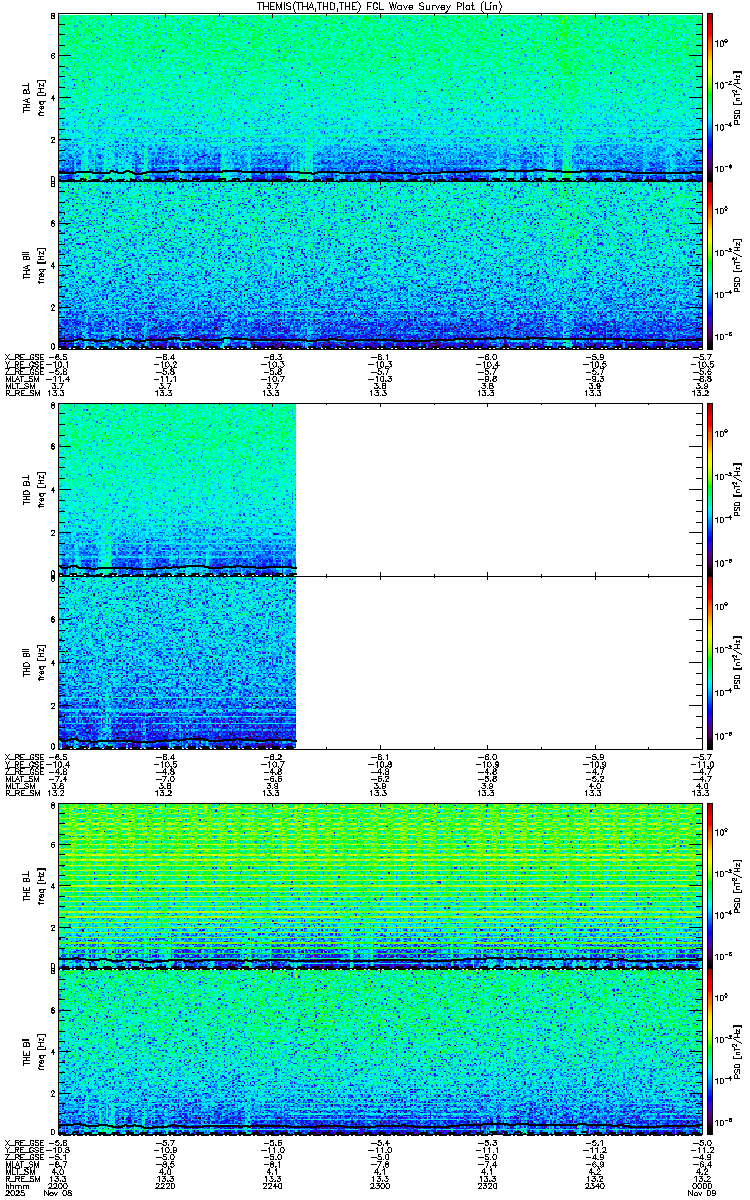Click the top THA PSD color bar
Screen dimensions: 750x1200
coord(710,97)
